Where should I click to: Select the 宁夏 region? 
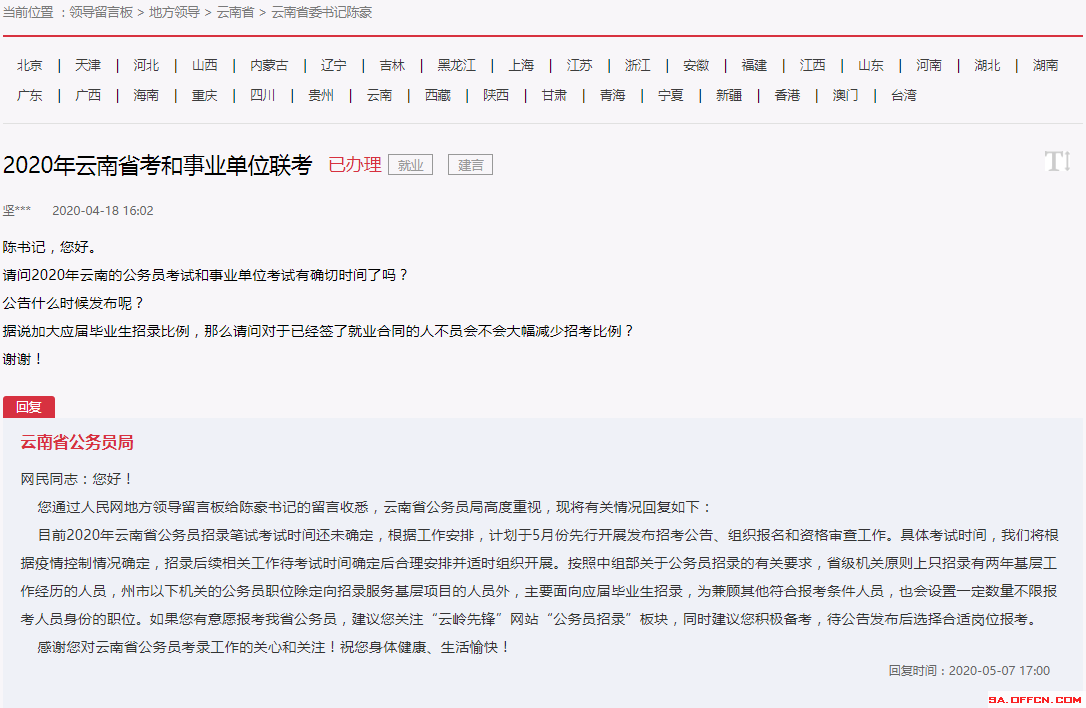[x=670, y=95]
